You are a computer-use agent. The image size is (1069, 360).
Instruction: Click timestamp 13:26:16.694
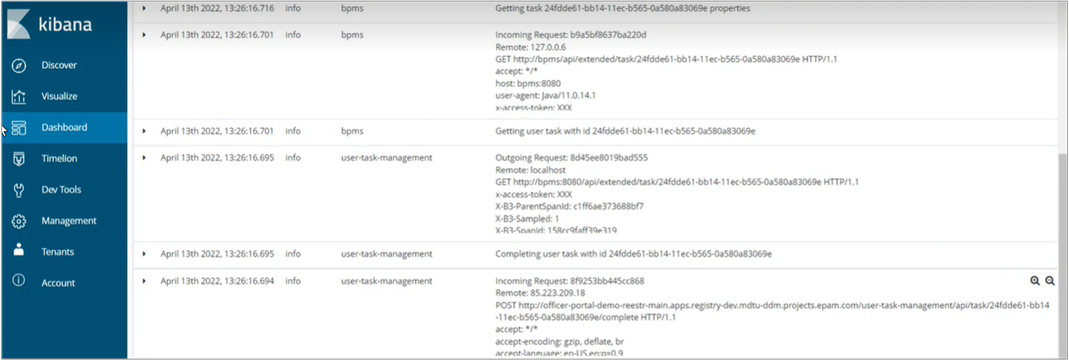coord(217,280)
